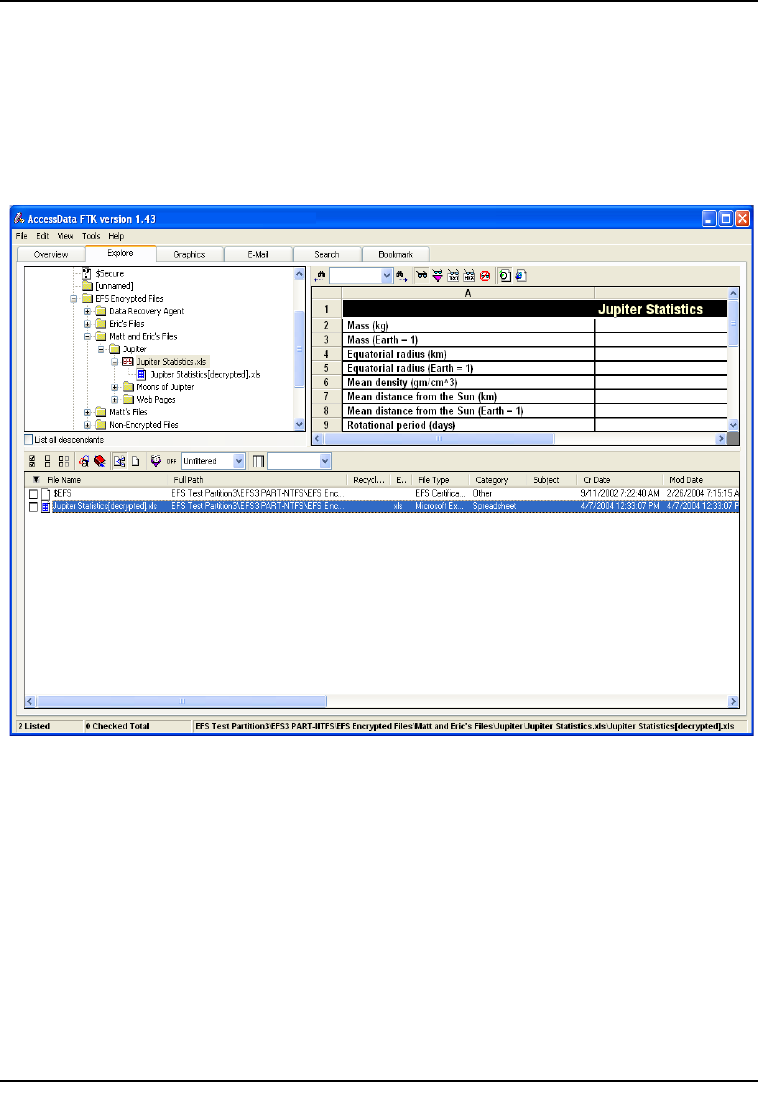The width and height of the screenshot is (758, 1117).
Task: Collapse the Jupiter folder
Action: pos(100,350)
